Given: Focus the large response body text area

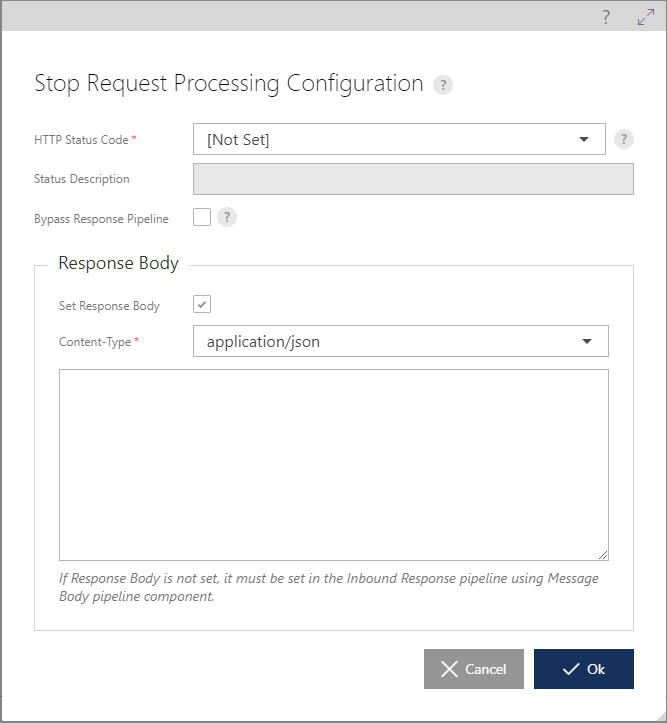Looking at the screenshot, I should click(x=334, y=465).
